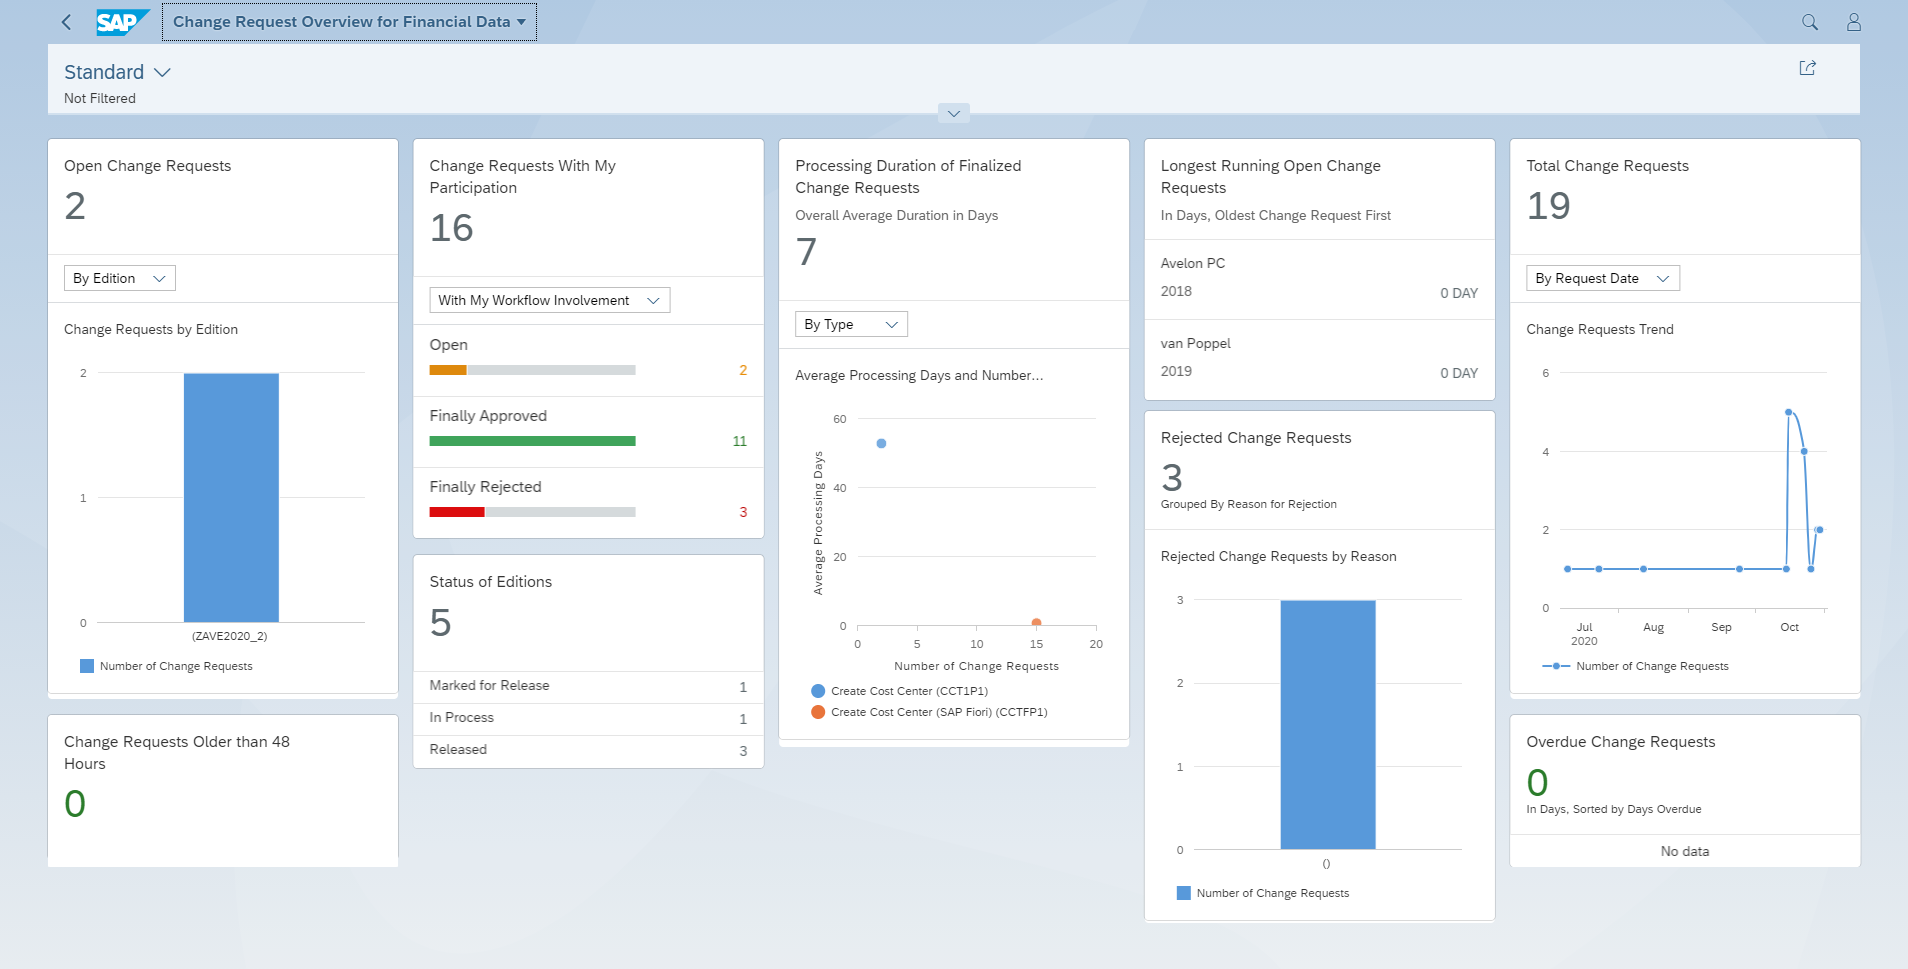Click edition chart Number of Change Requests legend

point(166,666)
